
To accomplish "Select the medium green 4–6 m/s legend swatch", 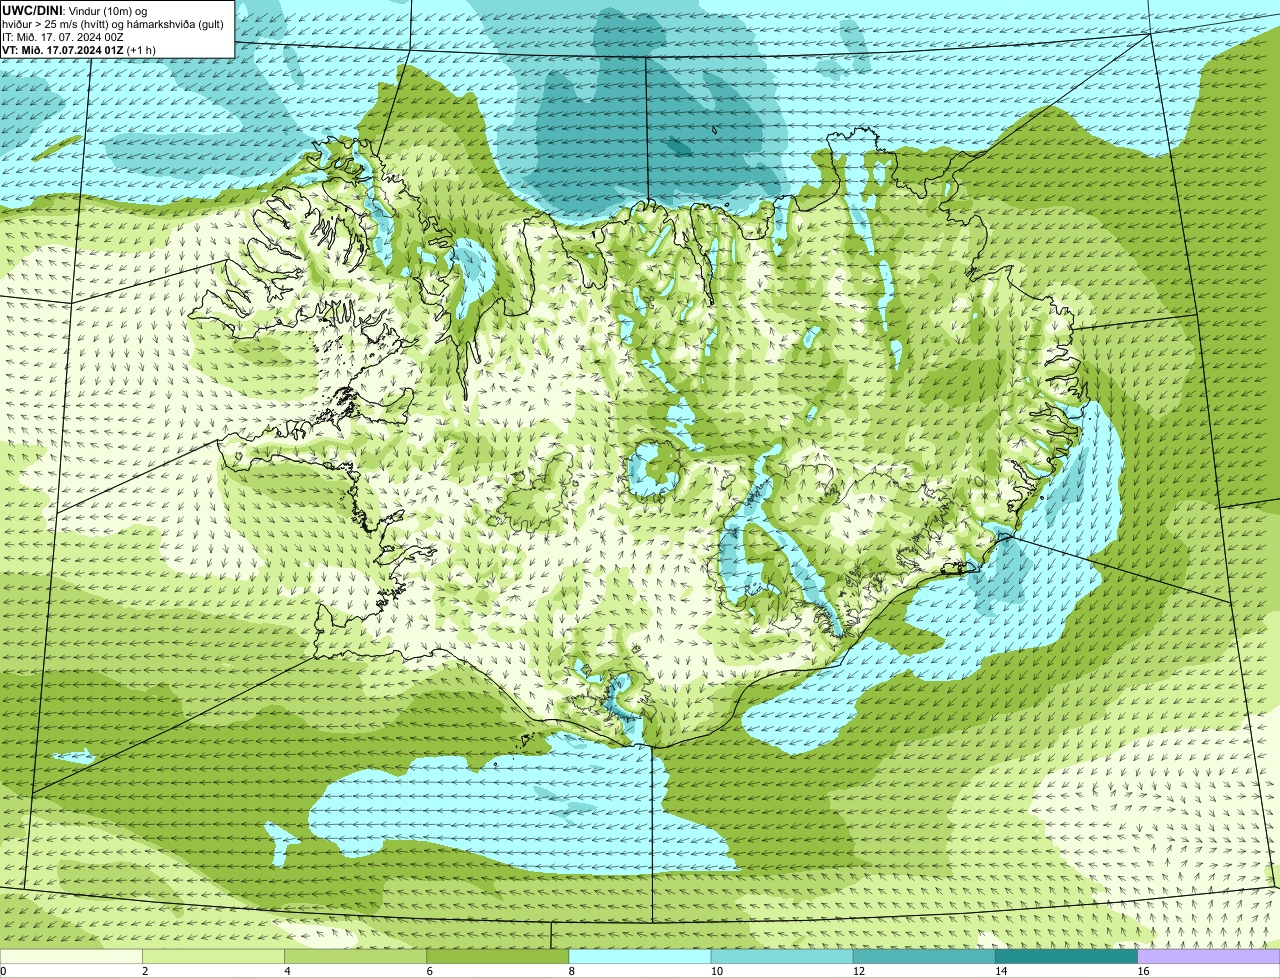I will pyautogui.click(x=355, y=956).
